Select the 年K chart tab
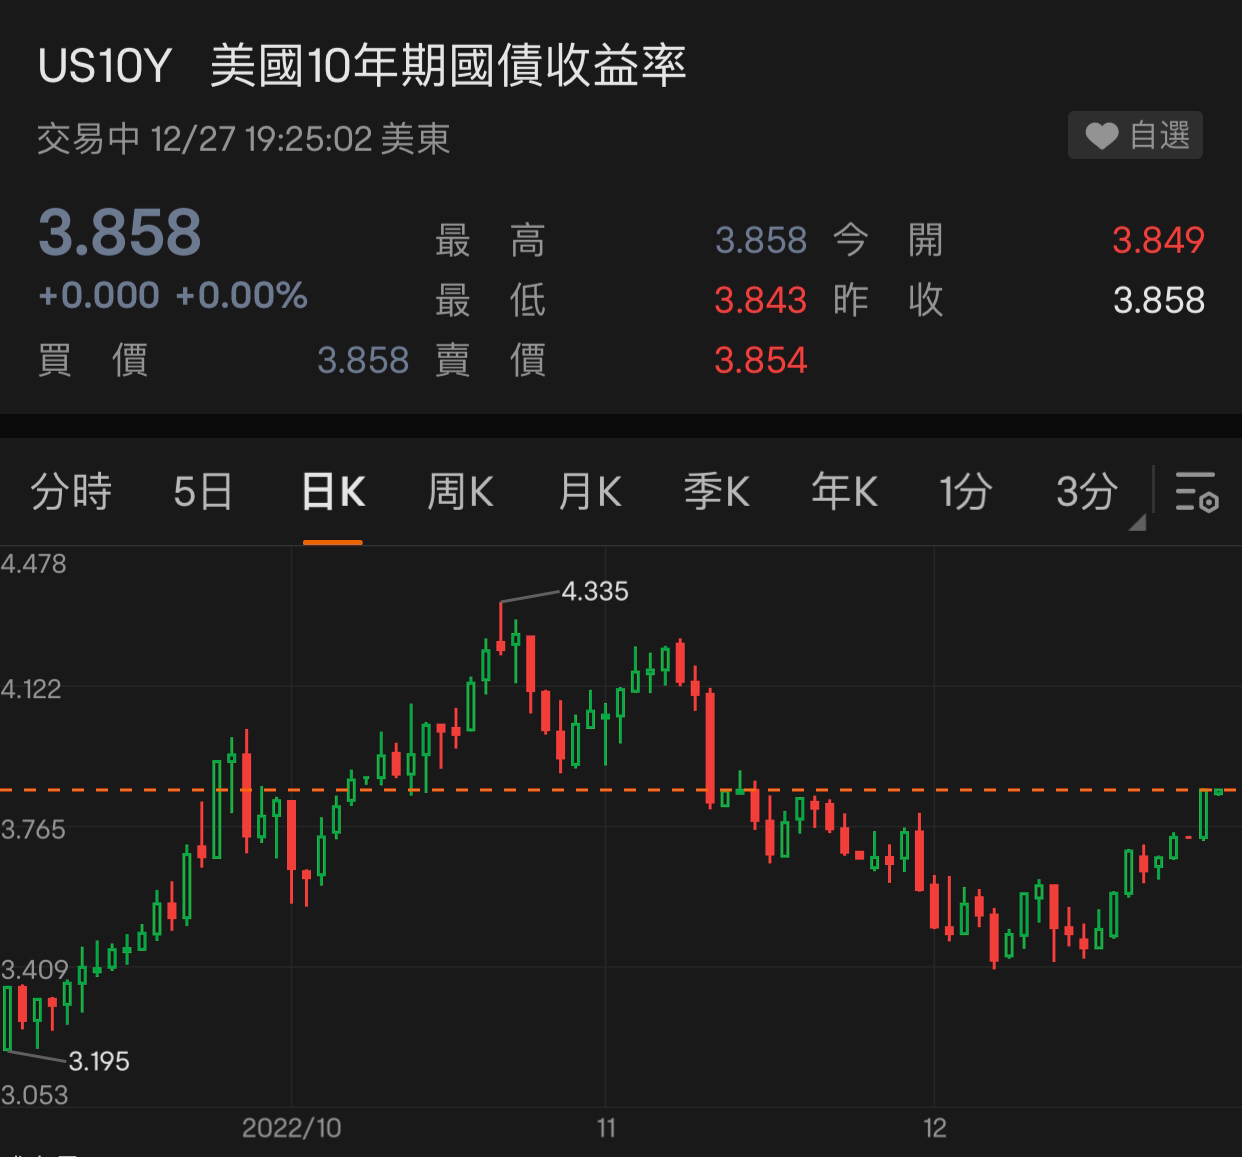 pos(844,491)
